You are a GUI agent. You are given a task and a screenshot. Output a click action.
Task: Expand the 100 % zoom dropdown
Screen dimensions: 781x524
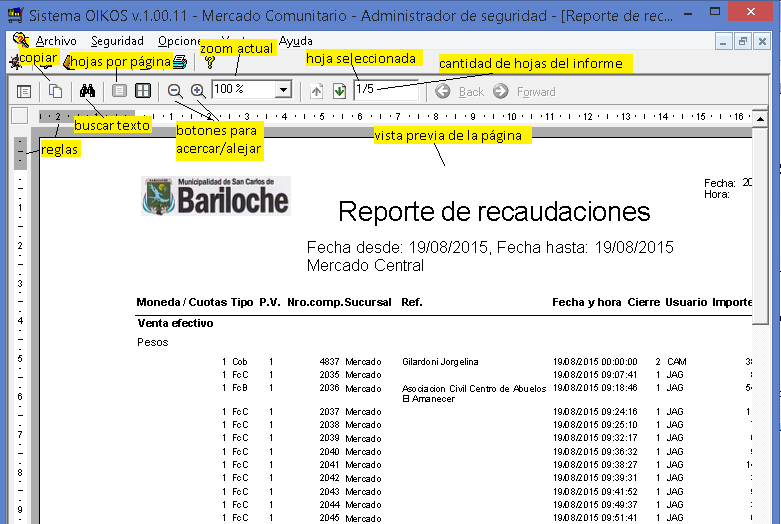283,91
